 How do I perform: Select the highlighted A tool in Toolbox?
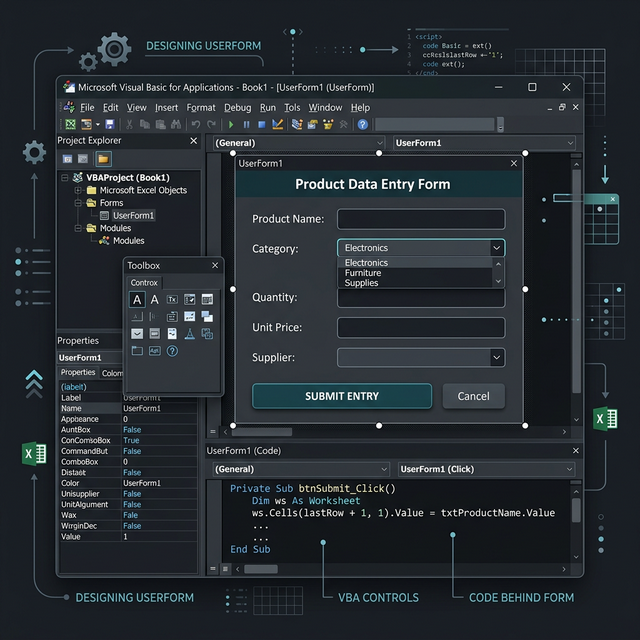click(137, 300)
